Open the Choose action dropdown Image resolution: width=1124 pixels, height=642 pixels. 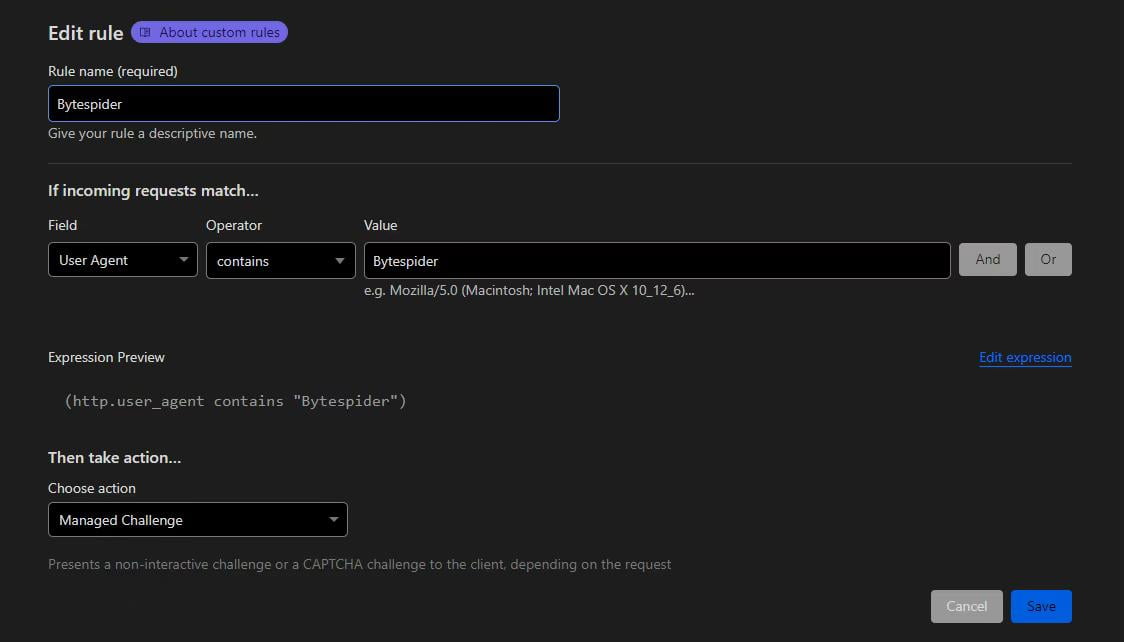(x=198, y=519)
